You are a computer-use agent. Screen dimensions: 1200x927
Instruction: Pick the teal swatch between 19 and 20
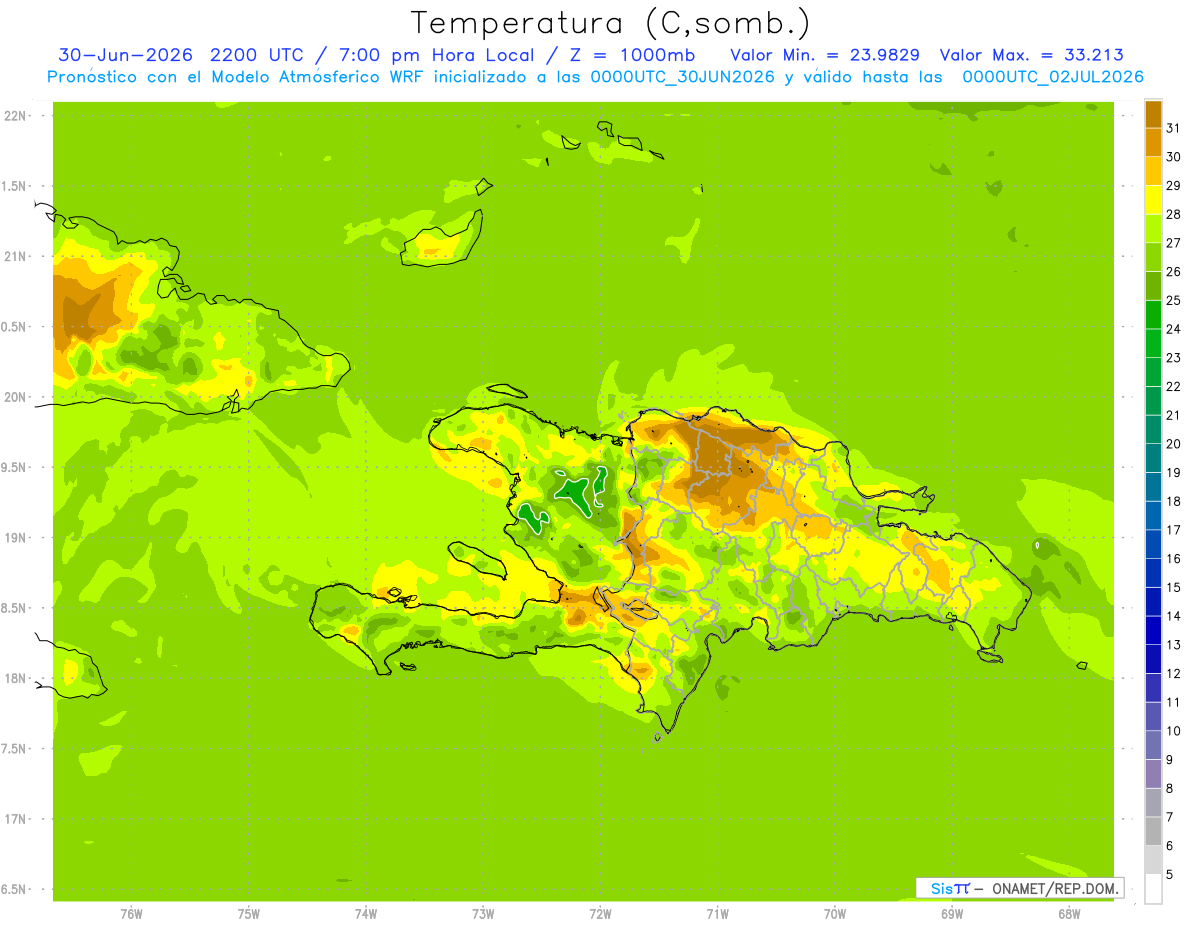tap(1153, 458)
